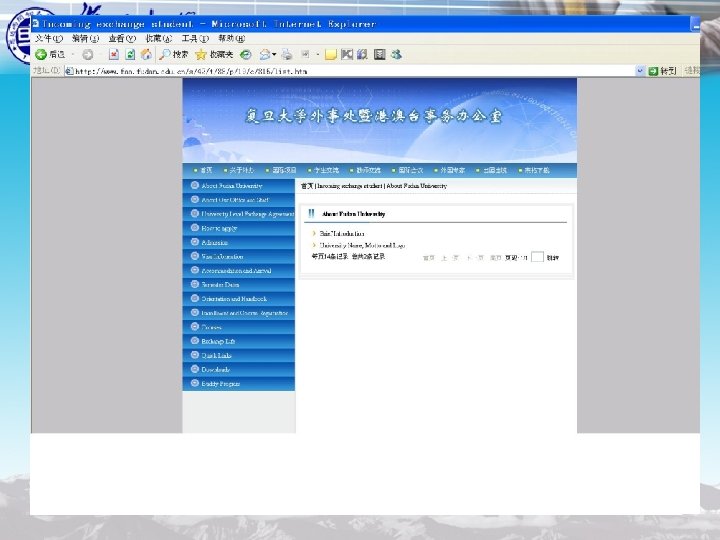Click the Refresh page icon
This screenshot has height=540, width=720.
tap(130, 54)
